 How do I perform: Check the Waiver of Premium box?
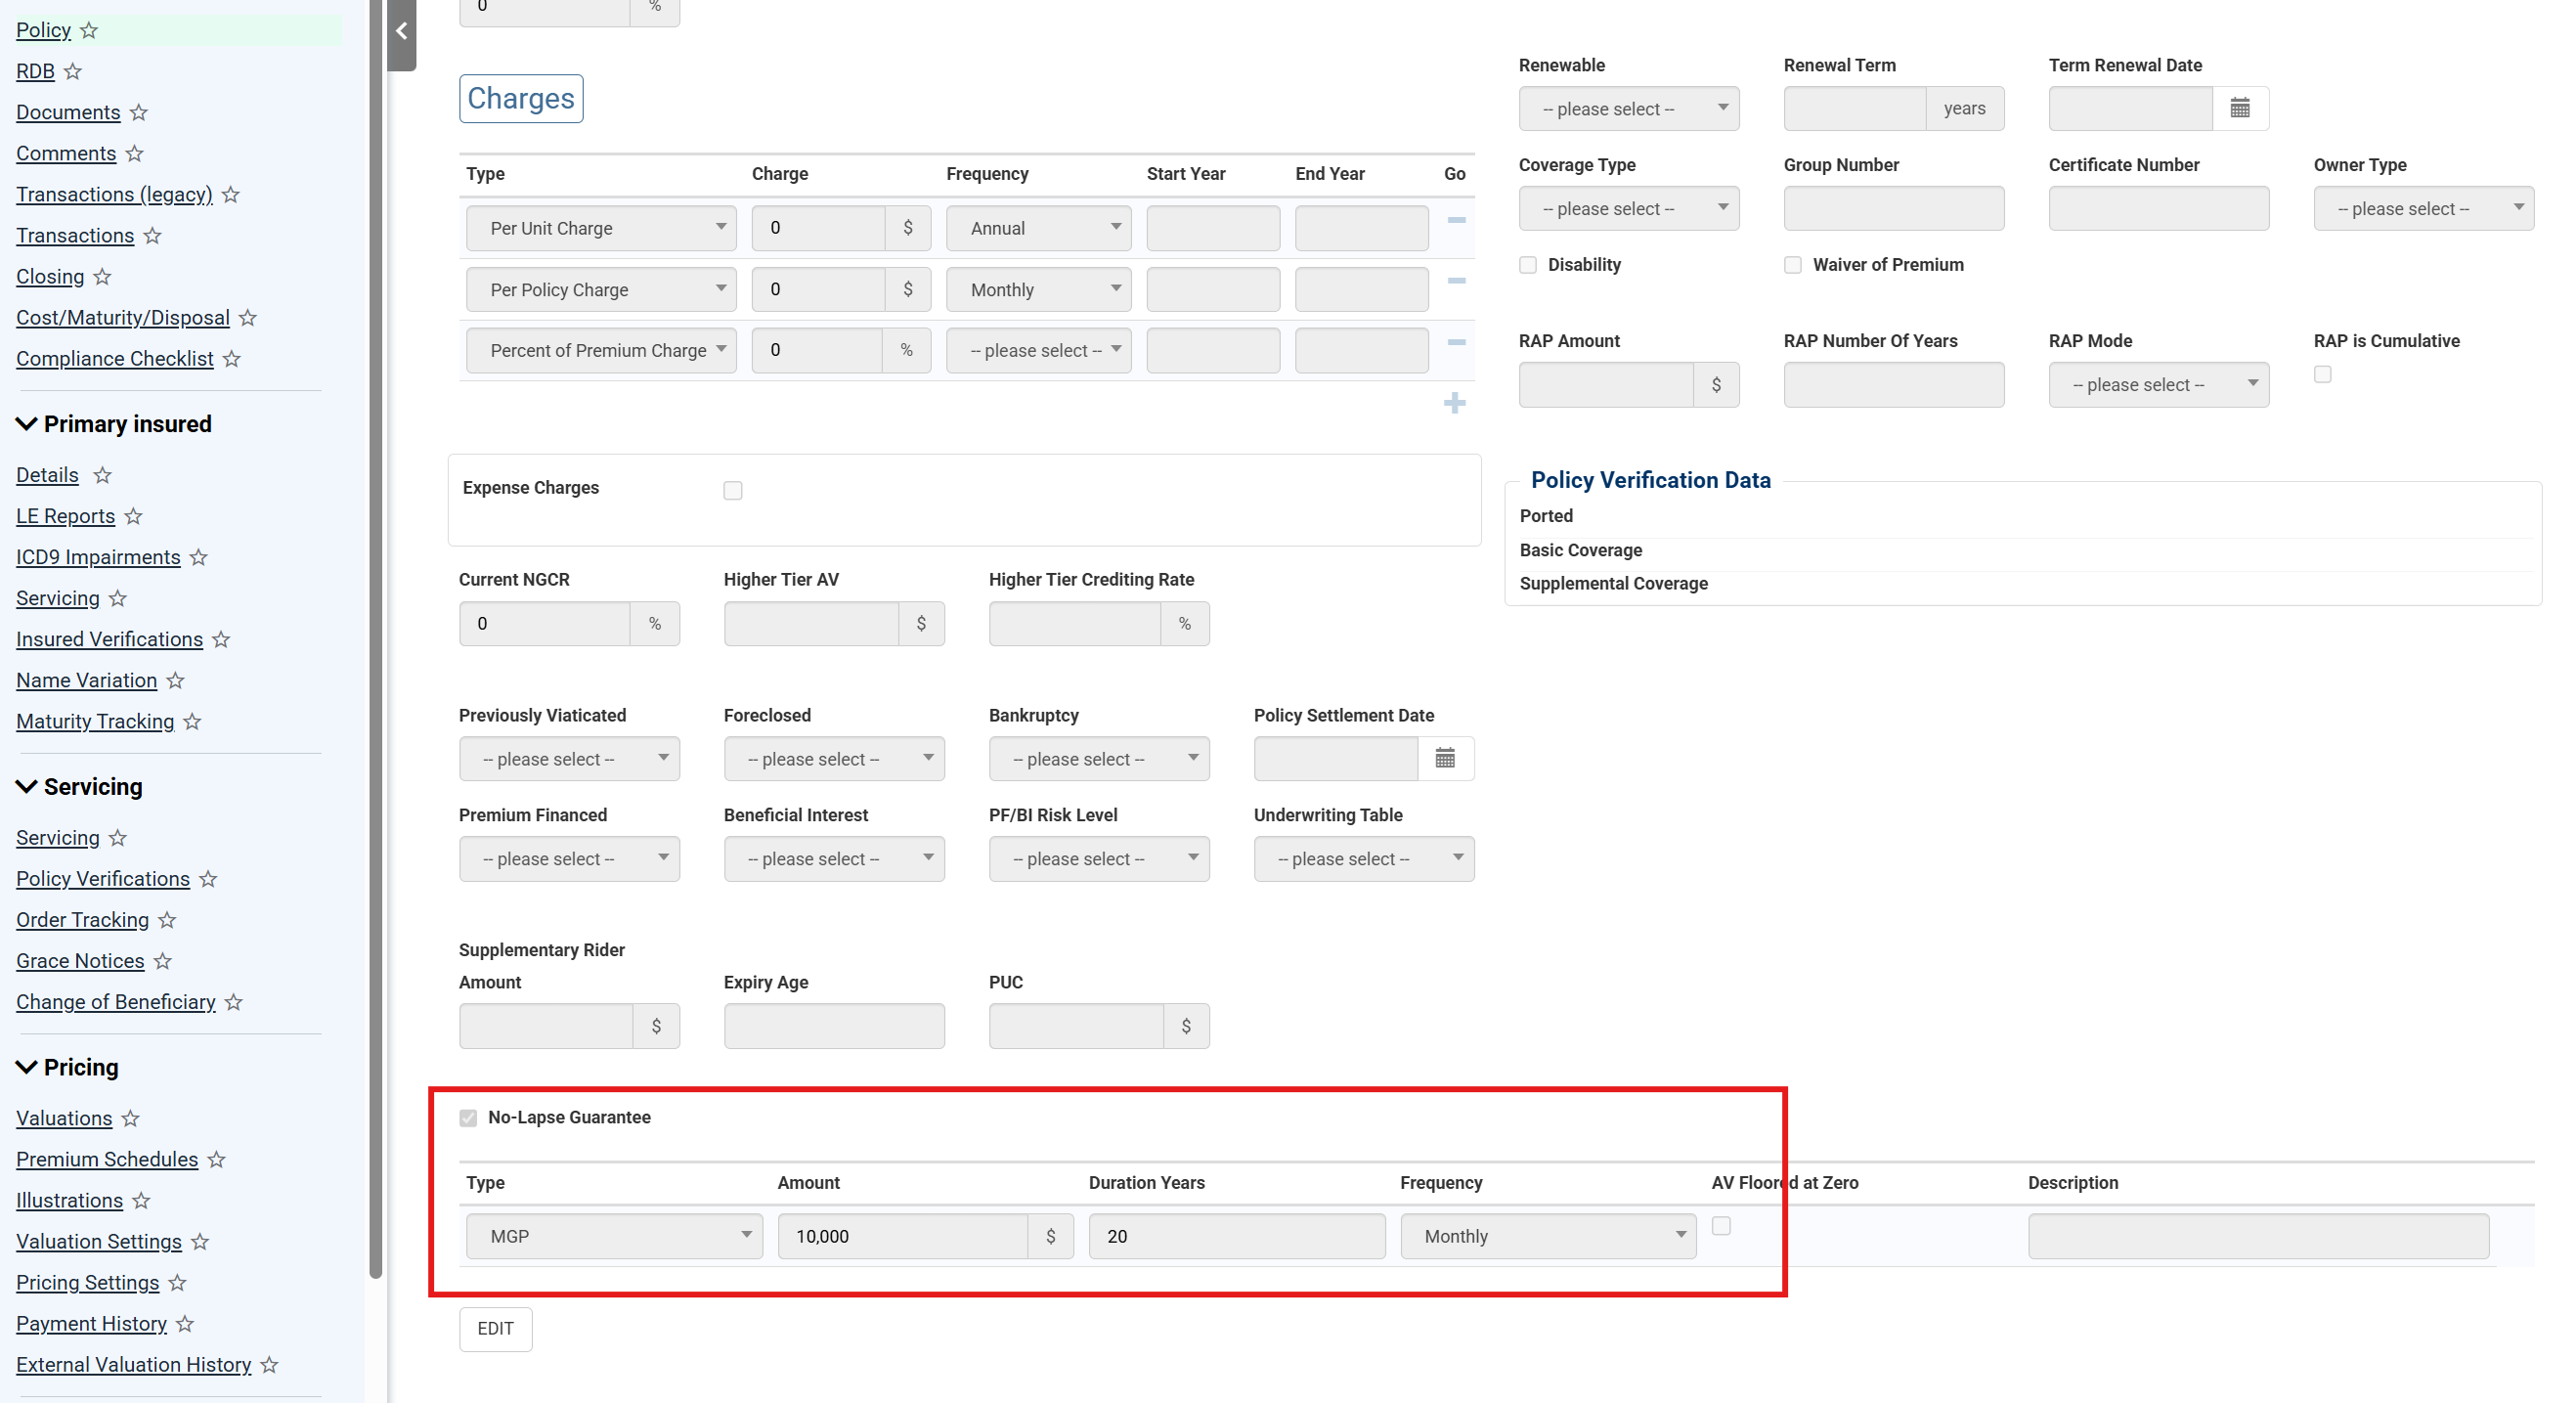click(1792, 265)
